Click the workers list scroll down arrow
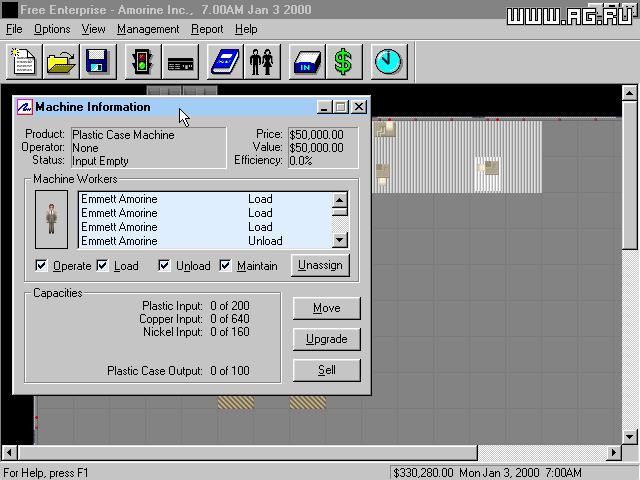 pyautogui.click(x=340, y=240)
